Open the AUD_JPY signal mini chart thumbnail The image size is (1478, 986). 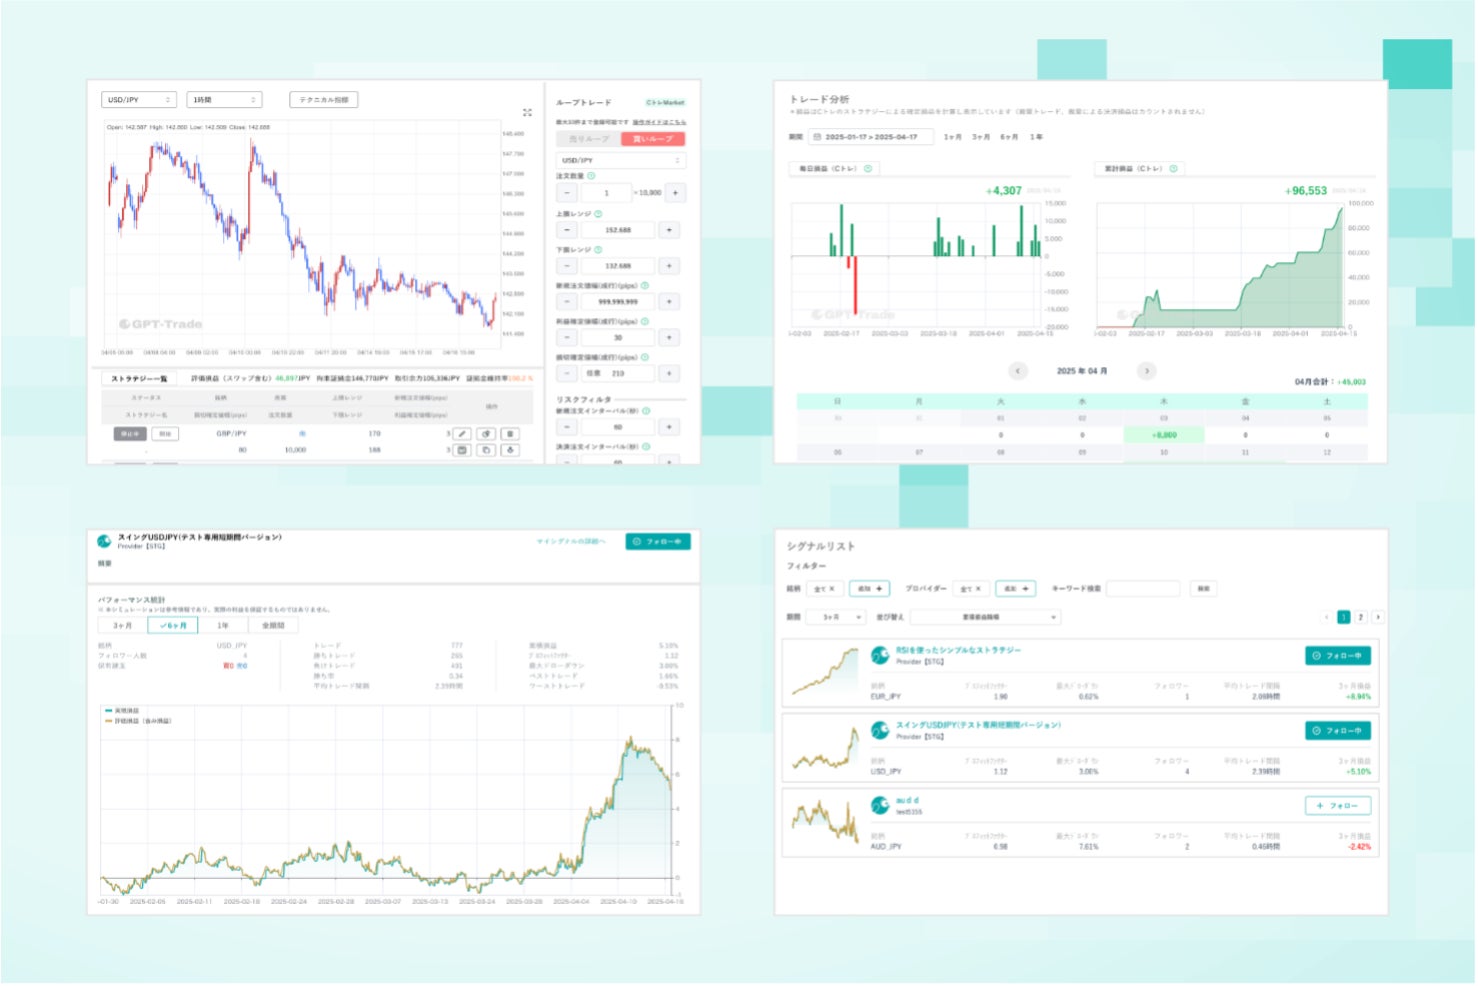click(x=825, y=820)
